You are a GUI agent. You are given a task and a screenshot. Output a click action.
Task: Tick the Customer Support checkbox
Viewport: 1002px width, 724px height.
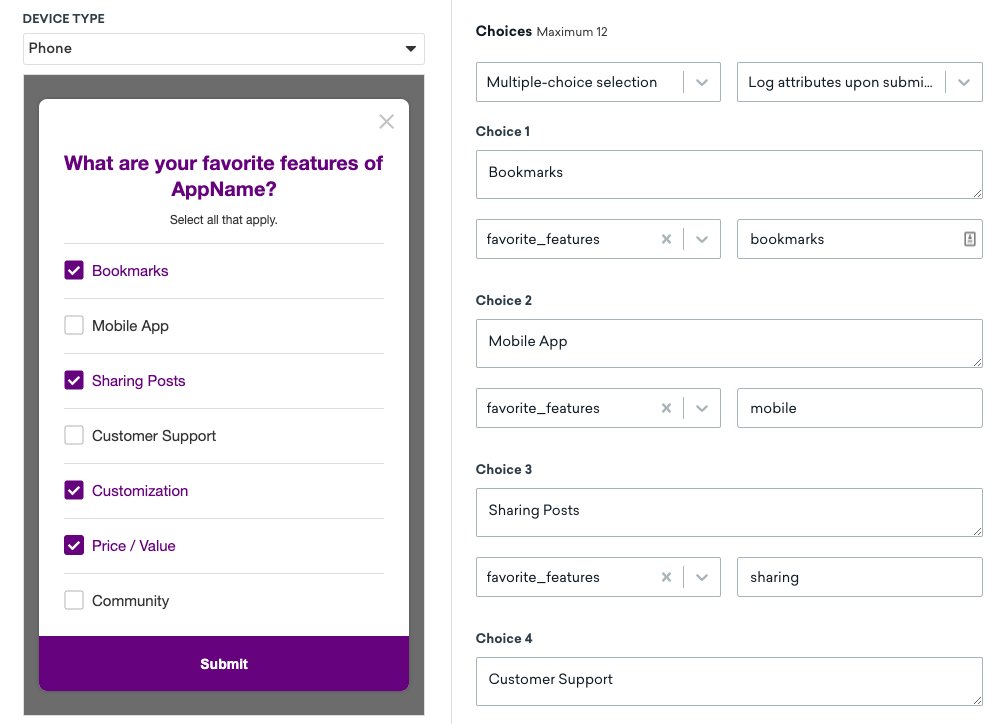[74, 436]
